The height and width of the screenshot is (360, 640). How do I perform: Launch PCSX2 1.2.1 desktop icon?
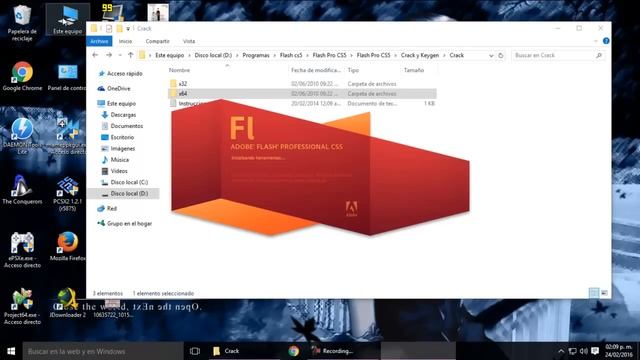point(67,193)
